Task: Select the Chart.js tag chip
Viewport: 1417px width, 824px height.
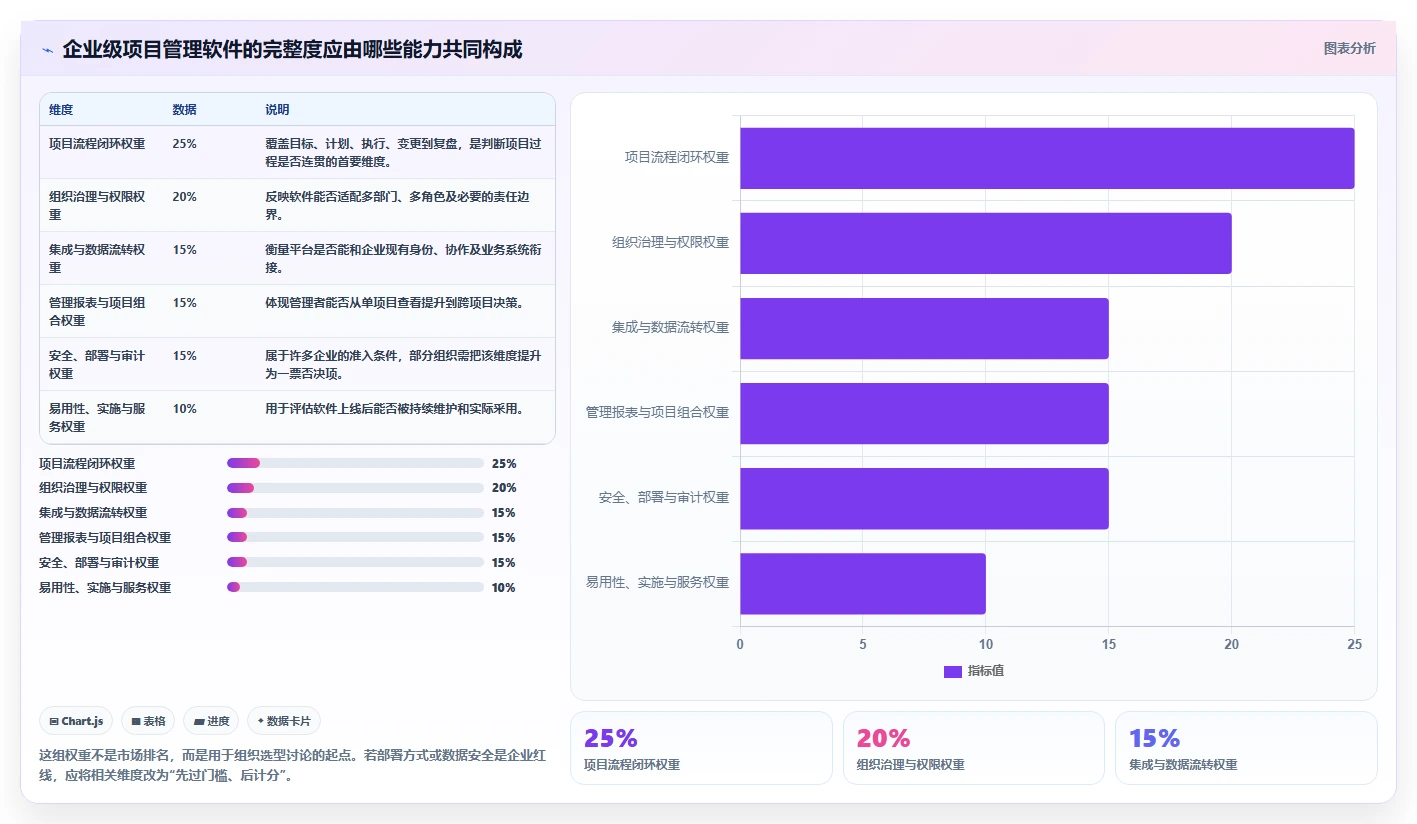Action: [76, 721]
